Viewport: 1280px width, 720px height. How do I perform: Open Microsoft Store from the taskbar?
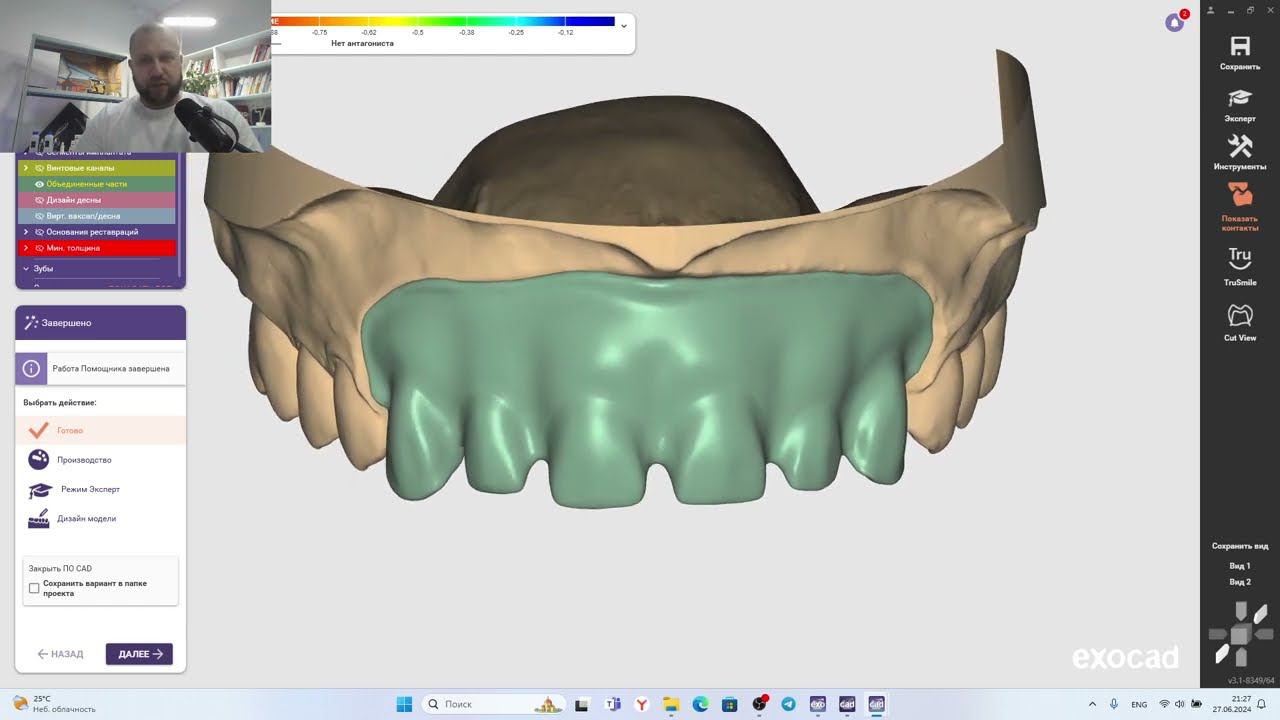pos(730,704)
